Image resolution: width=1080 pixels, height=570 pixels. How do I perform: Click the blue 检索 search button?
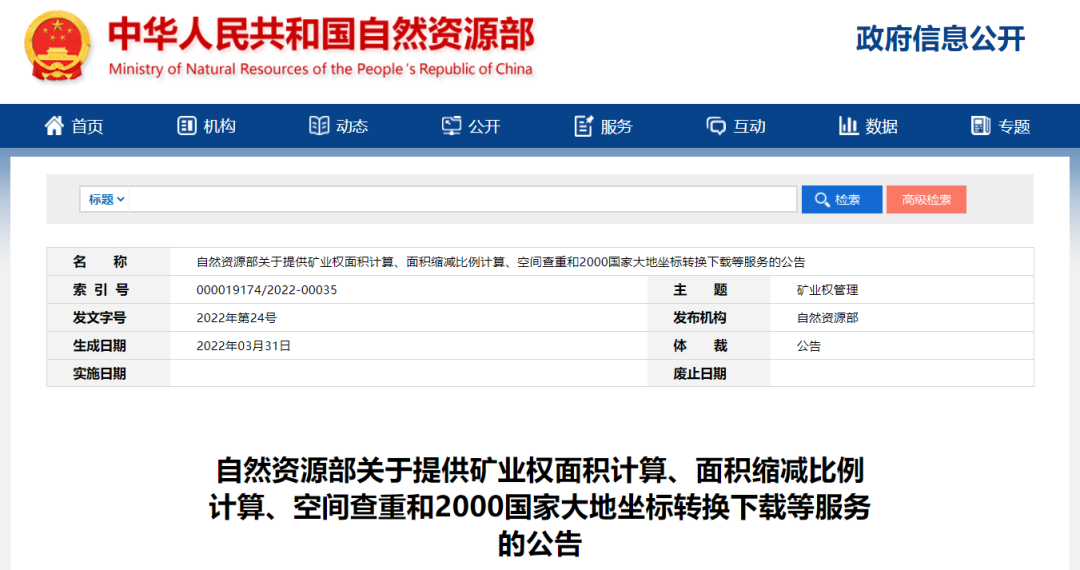pyautogui.click(x=841, y=199)
